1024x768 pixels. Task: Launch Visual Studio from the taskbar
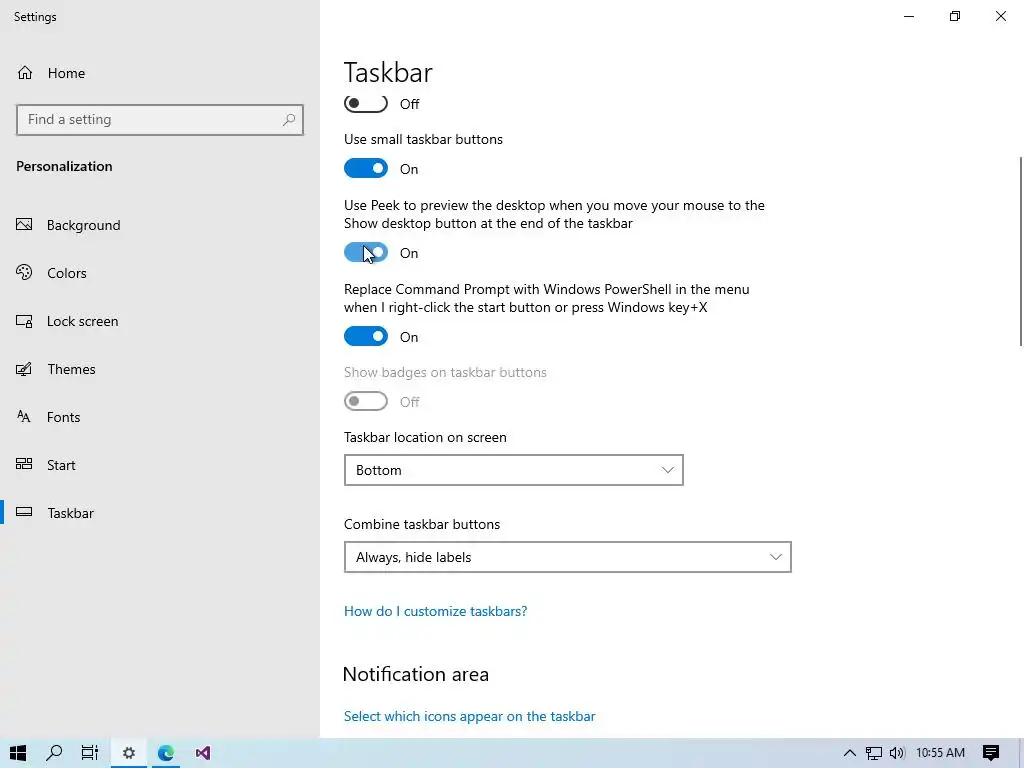pos(203,753)
